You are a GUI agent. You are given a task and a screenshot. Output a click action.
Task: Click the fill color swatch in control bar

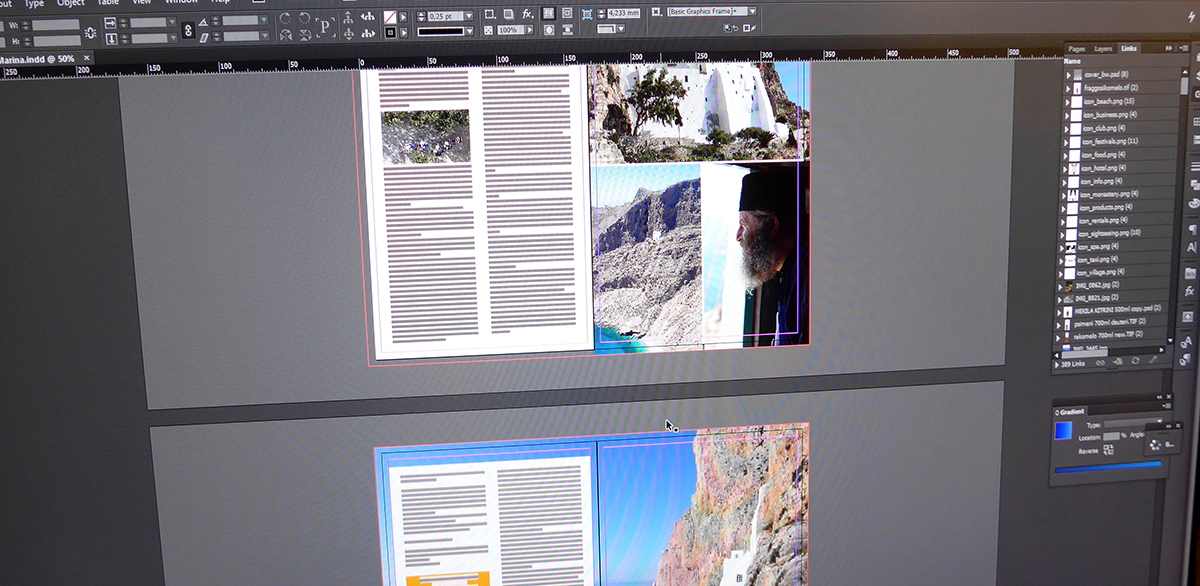point(392,16)
